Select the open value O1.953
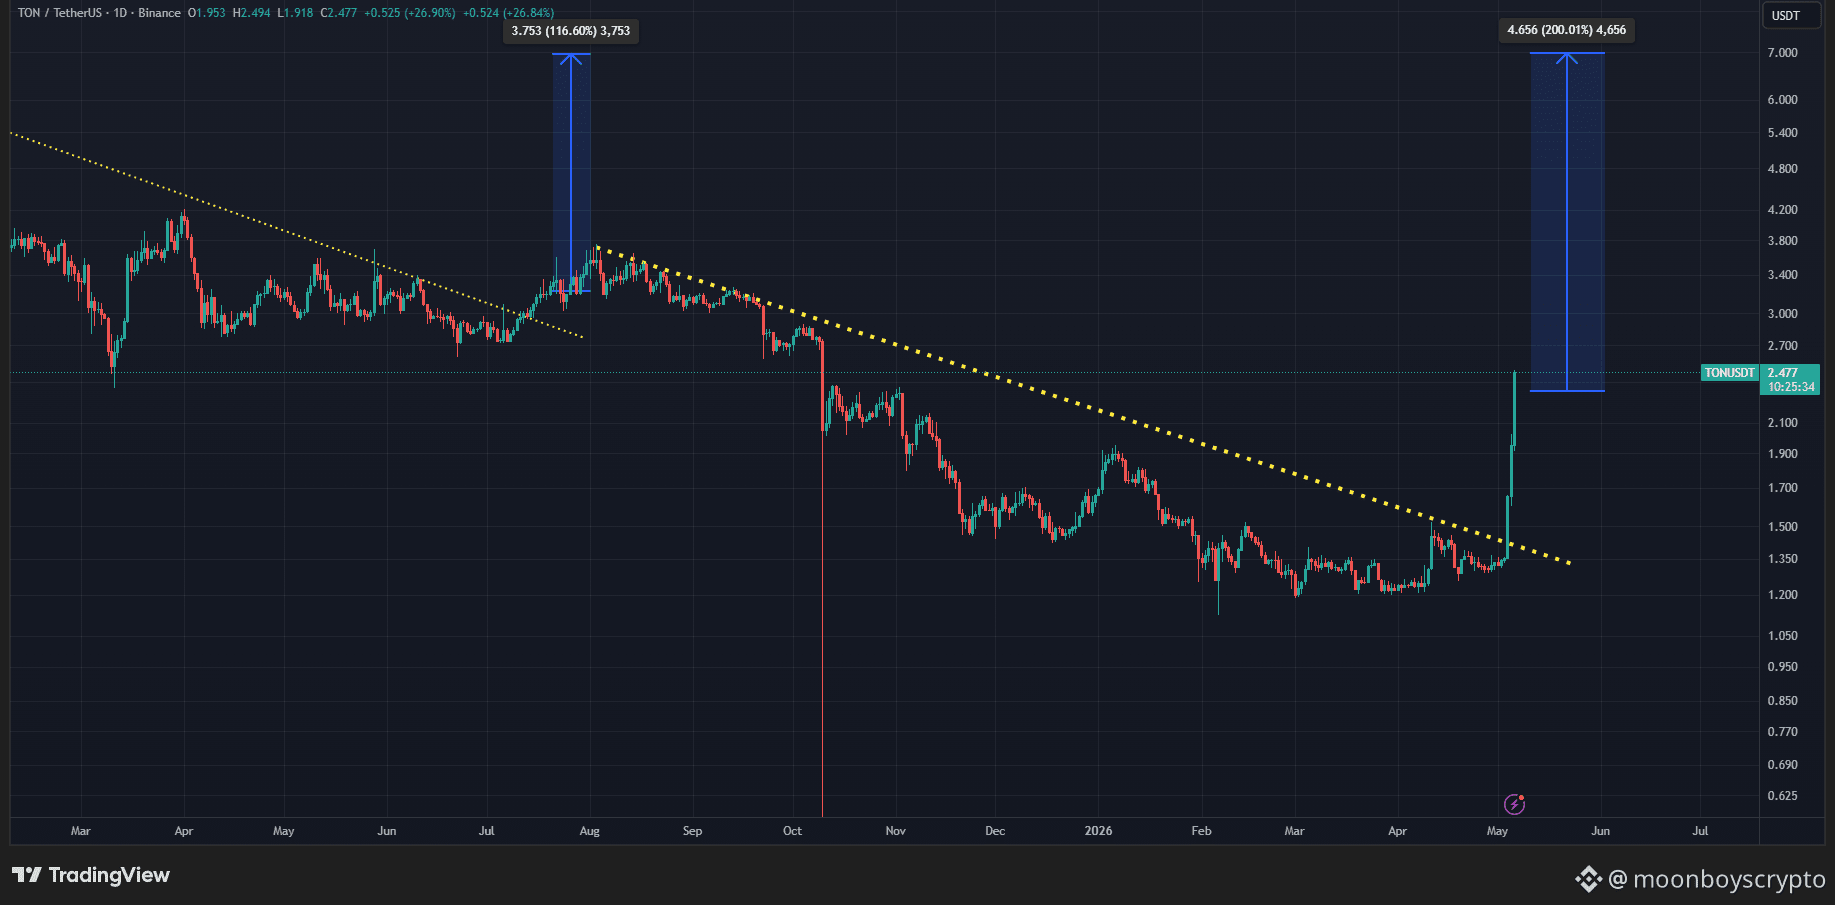 click(207, 13)
